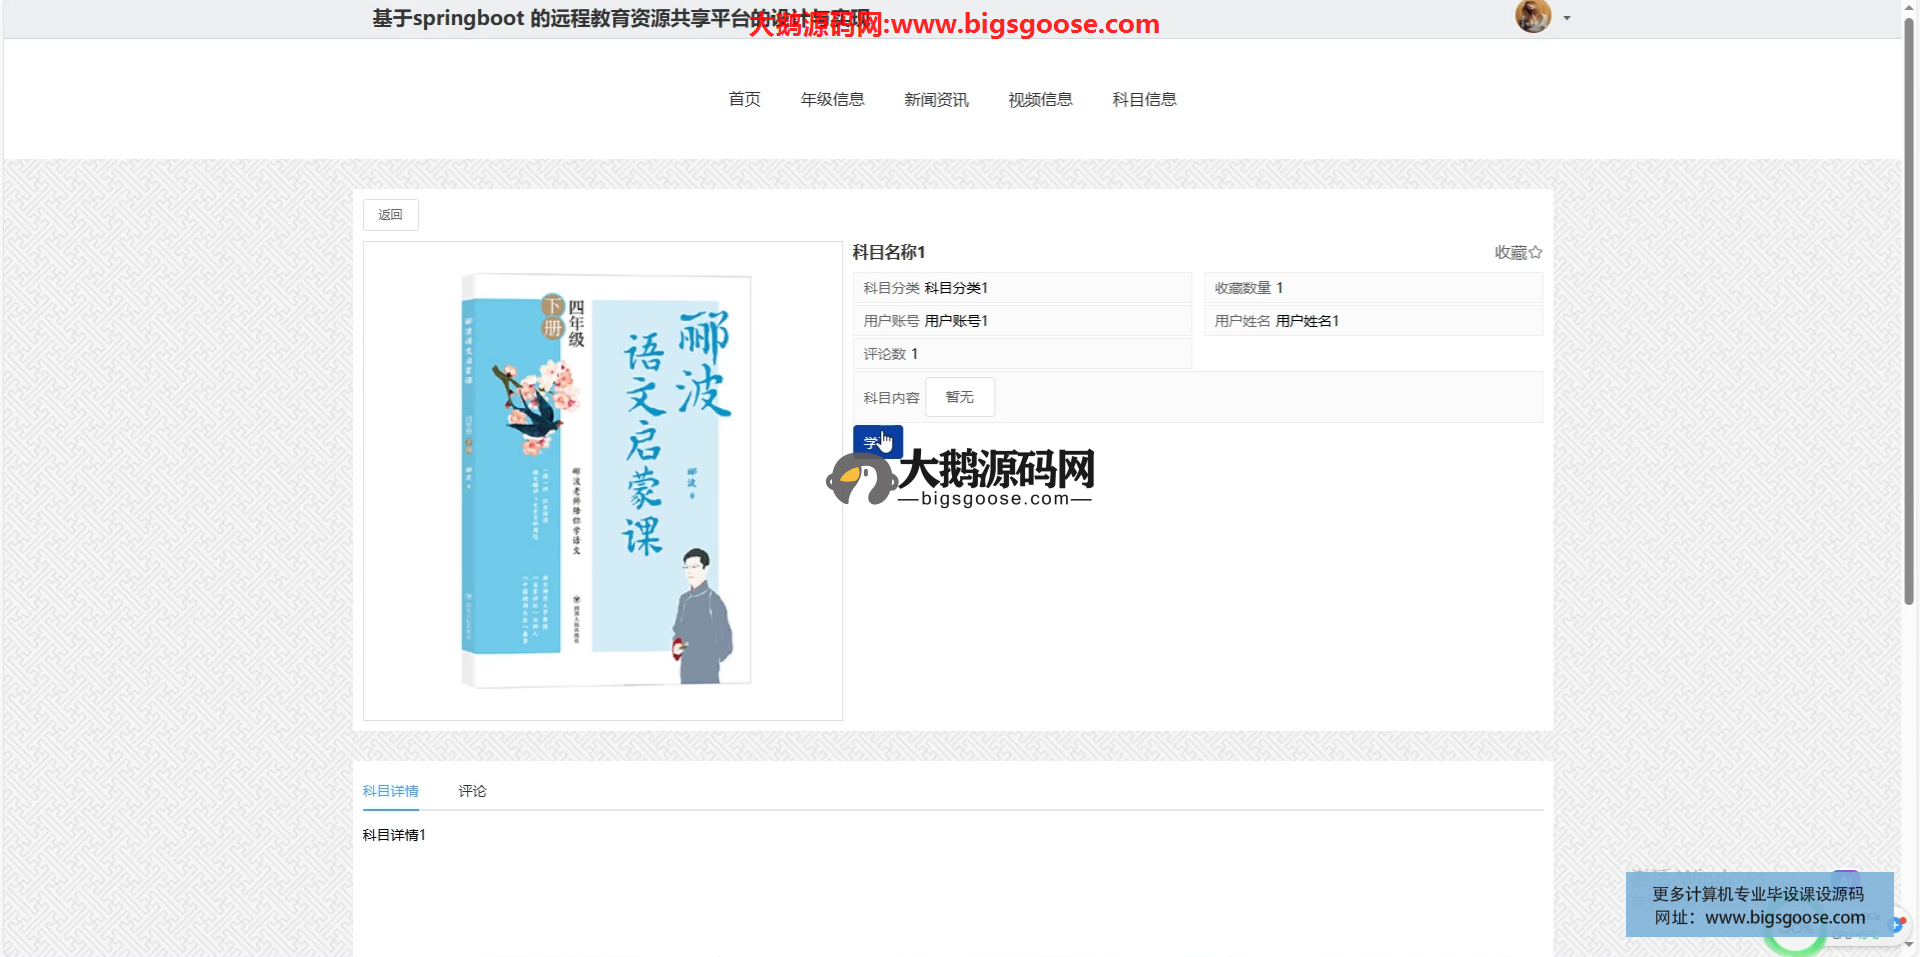Screen dimensions: 1920x957
Task: Click the blue plus floating widget icon
Action: point(1897,924)
